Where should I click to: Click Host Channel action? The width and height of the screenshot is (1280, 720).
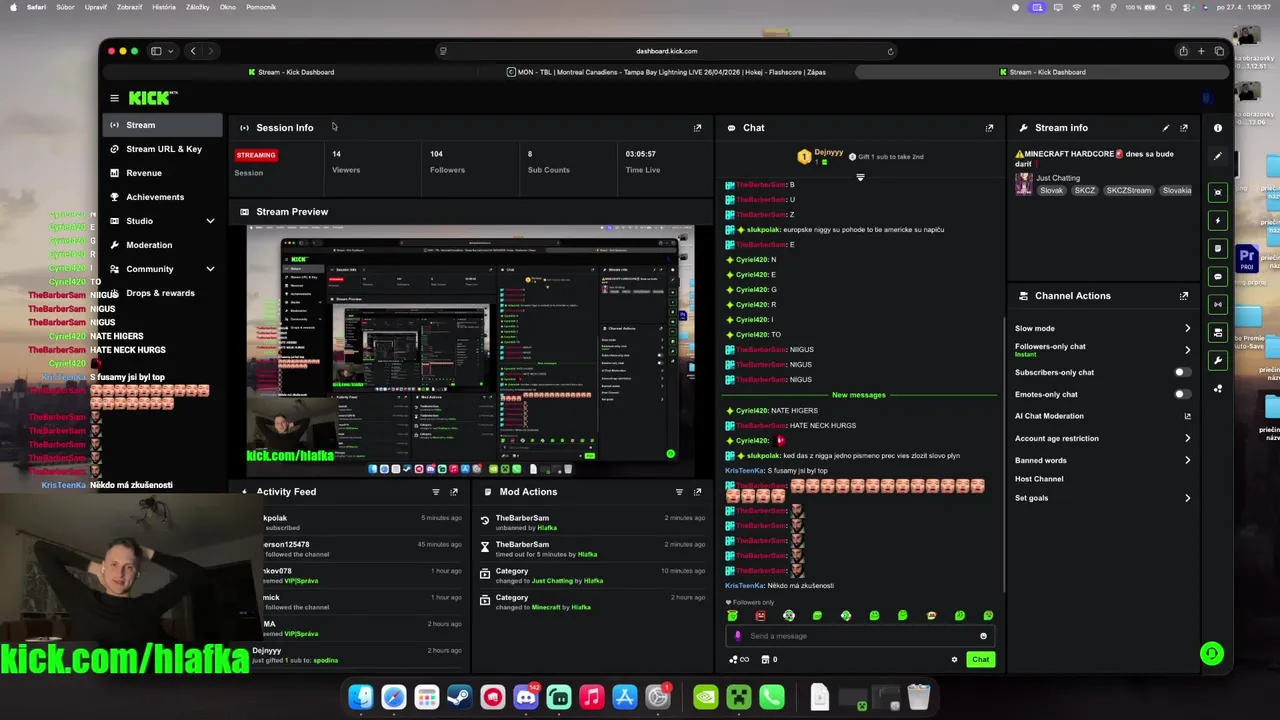[1039, 479]
